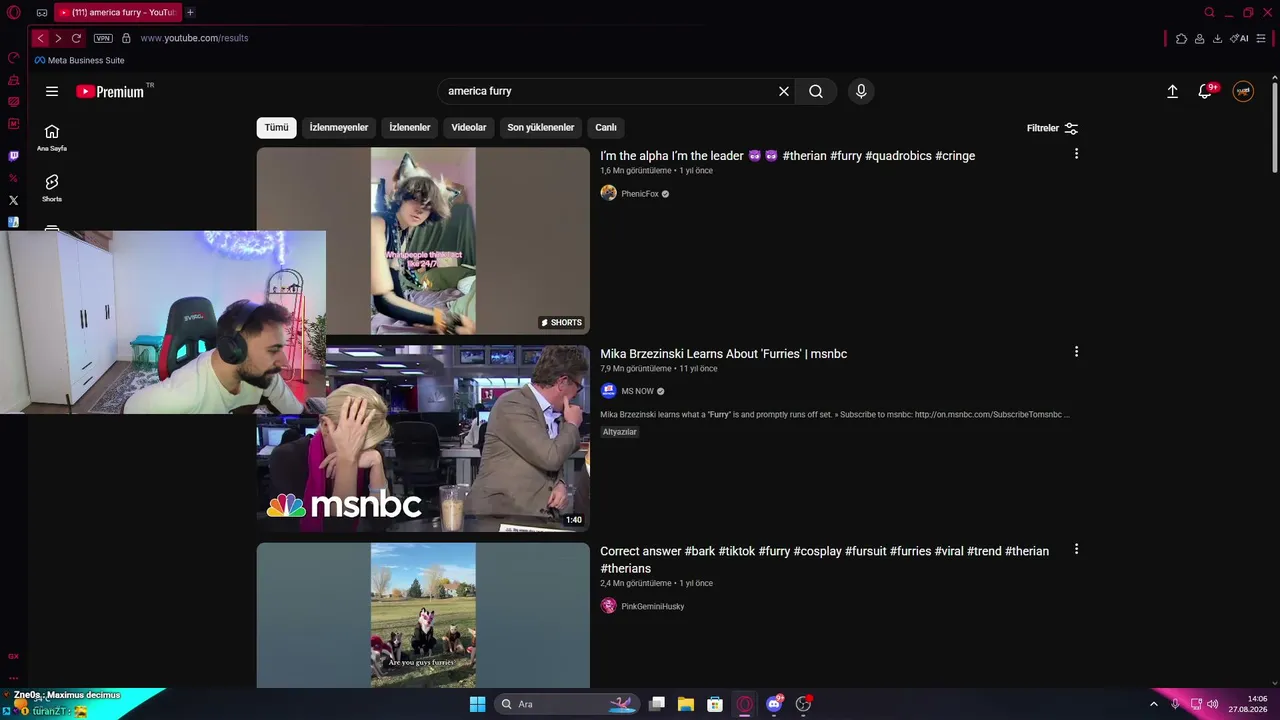Start voice search with microphone
Screen dimensions: 1280x720
[861, 91]
